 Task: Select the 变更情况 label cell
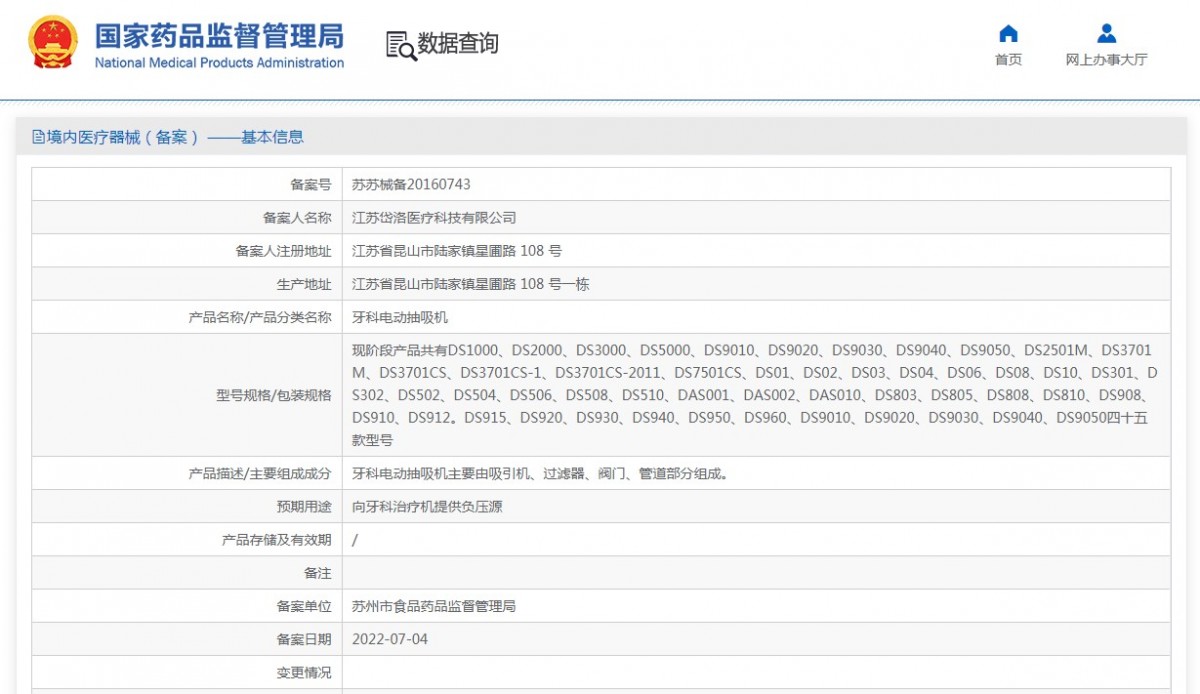tap(187, 672)
